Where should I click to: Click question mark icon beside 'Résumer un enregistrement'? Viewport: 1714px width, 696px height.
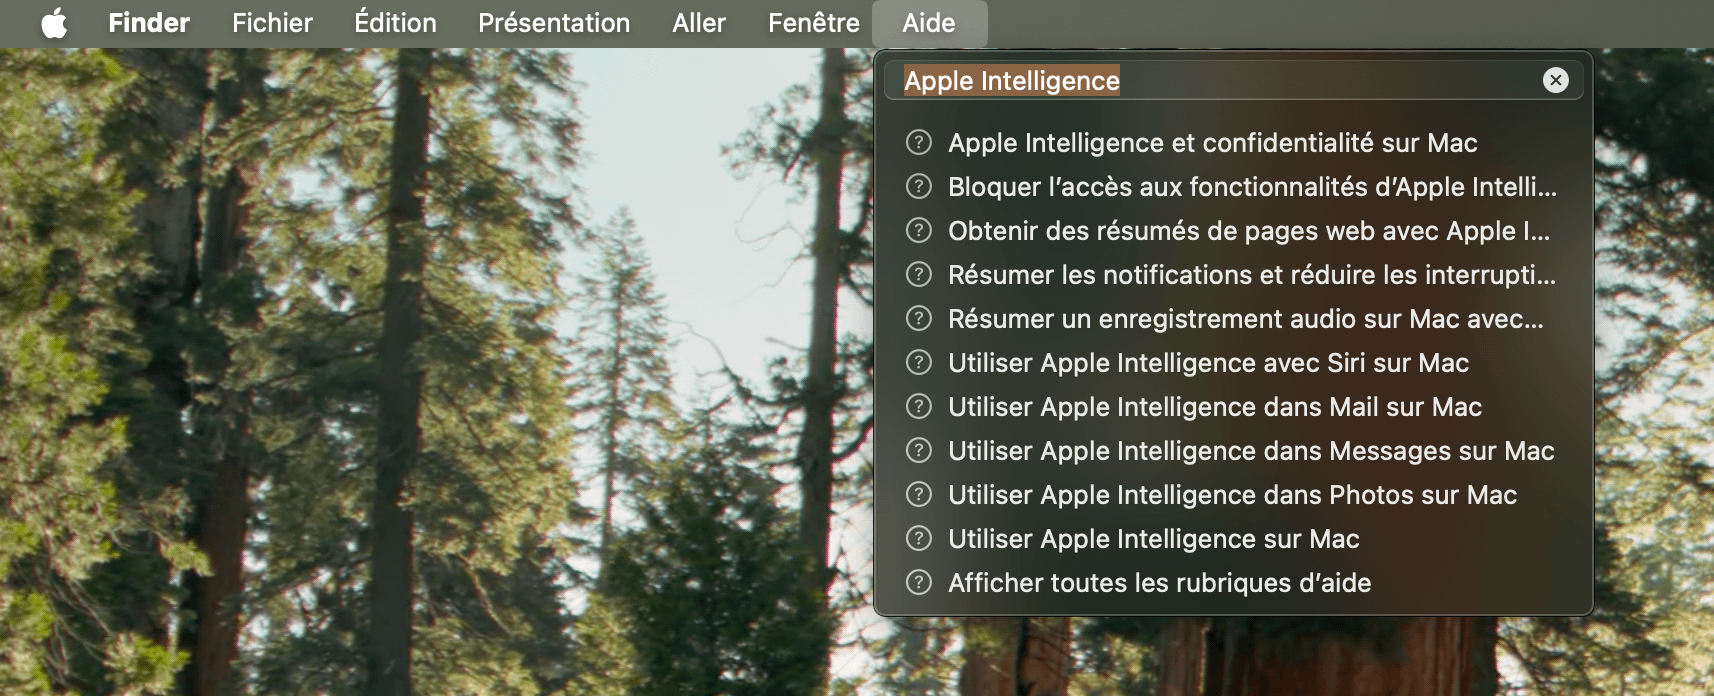[918, 318]
